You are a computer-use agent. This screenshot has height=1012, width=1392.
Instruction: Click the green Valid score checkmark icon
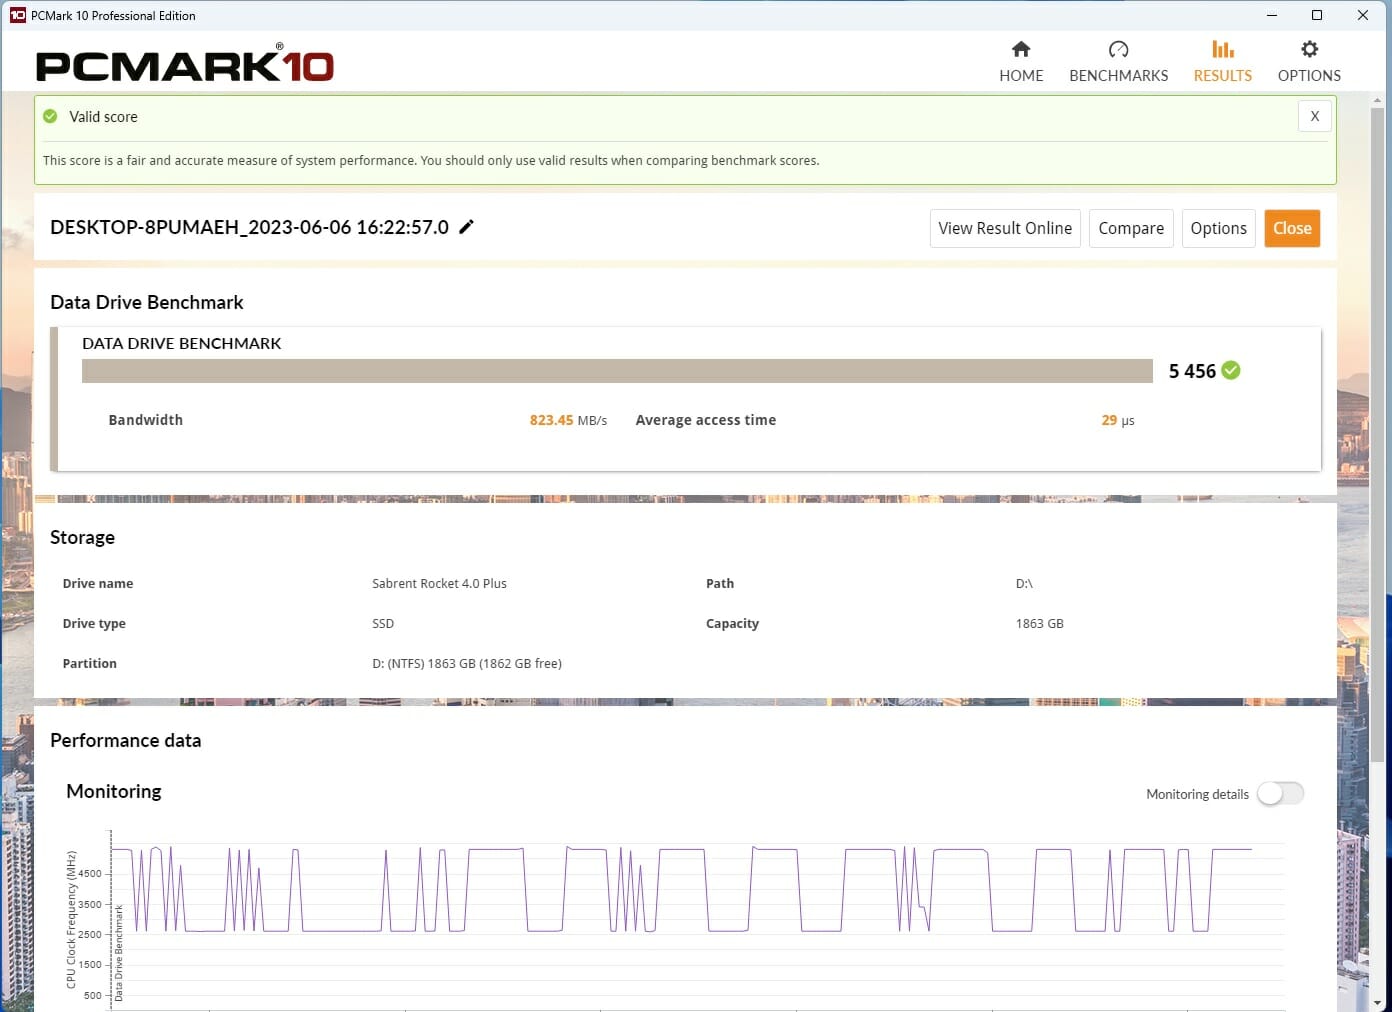point(50,117)
